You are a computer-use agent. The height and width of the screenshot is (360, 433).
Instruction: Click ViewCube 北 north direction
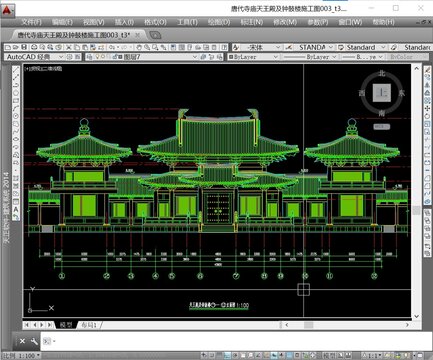[x=382, y=73]
